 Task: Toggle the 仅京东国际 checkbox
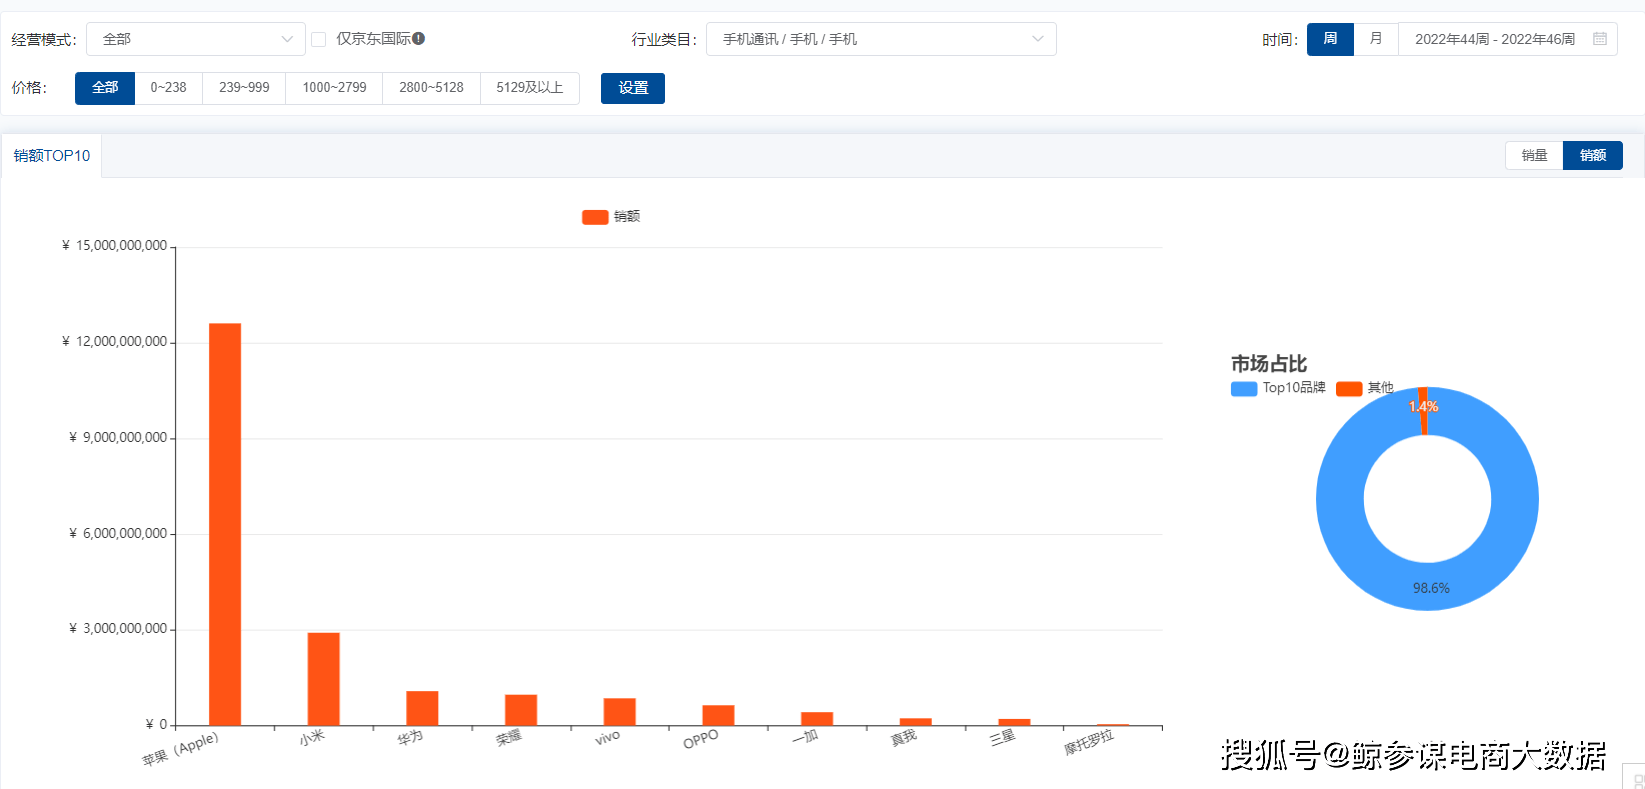[x=319, y=39]
